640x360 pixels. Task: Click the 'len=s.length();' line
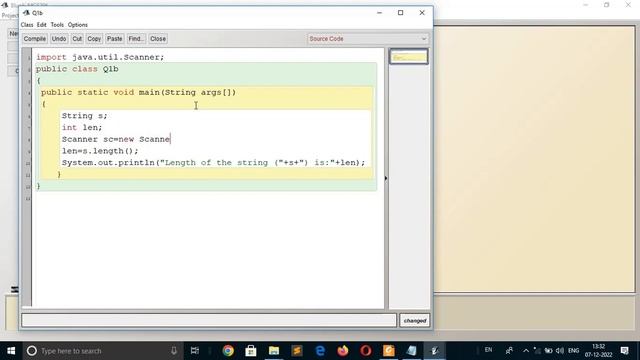coord(100,151)
